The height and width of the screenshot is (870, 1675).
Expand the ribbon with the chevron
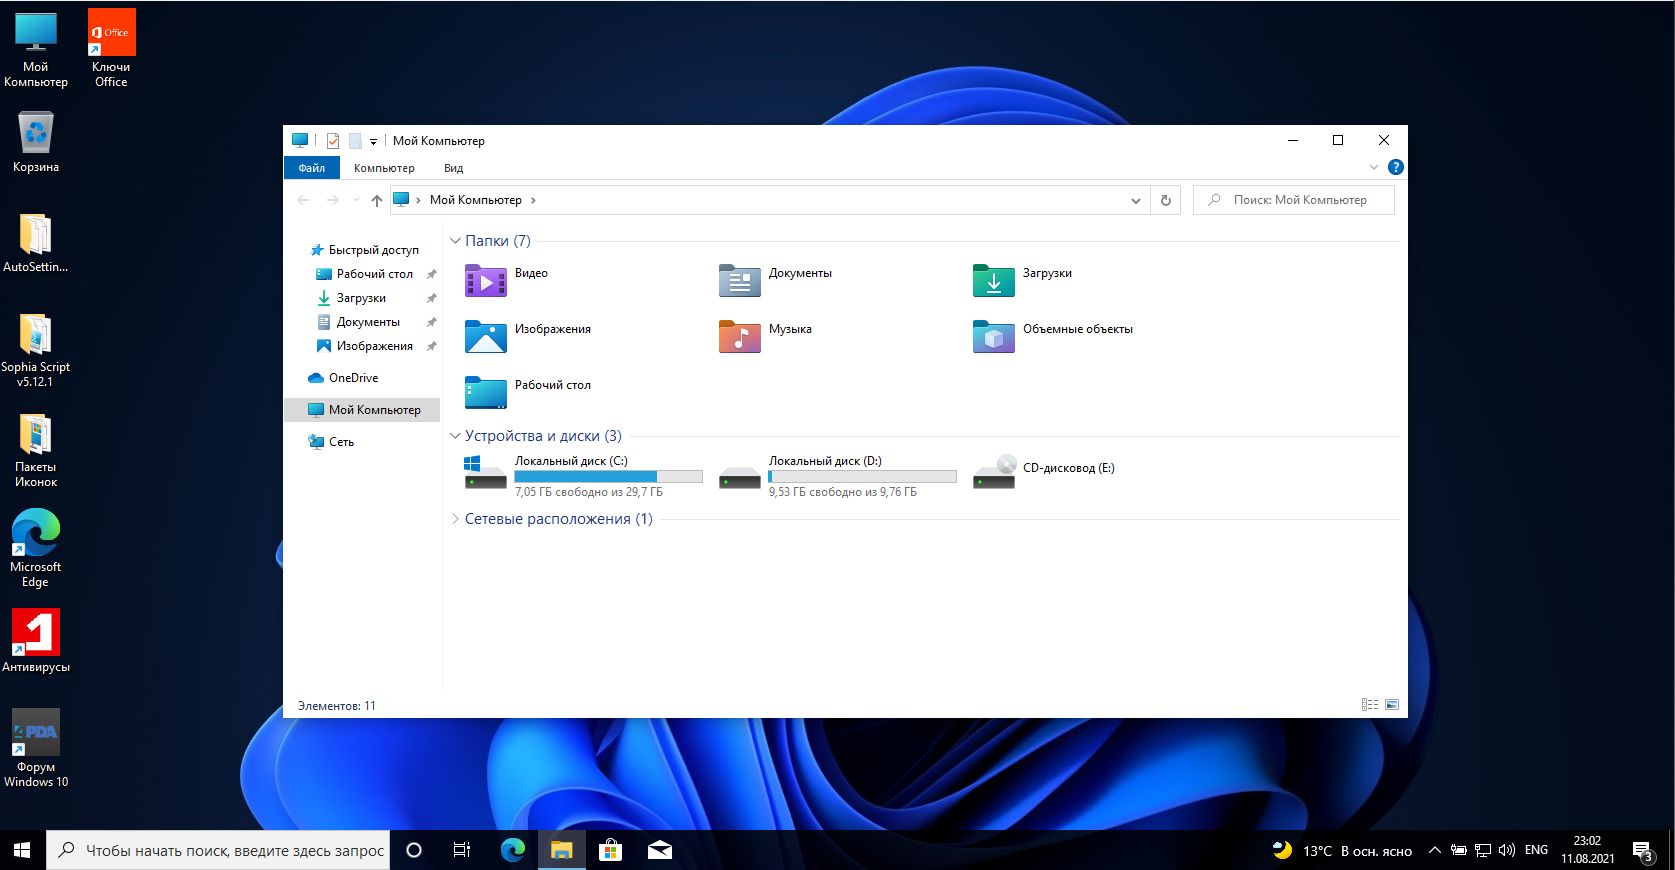(1374, 167)
